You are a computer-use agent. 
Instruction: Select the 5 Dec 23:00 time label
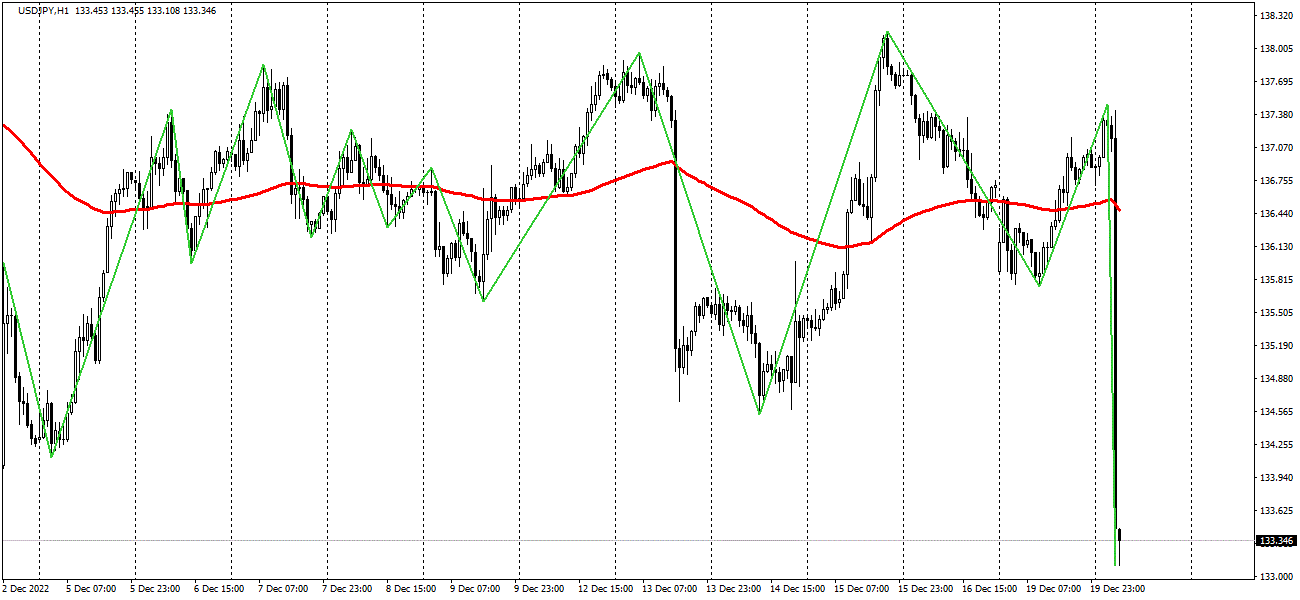coord(156,589)
